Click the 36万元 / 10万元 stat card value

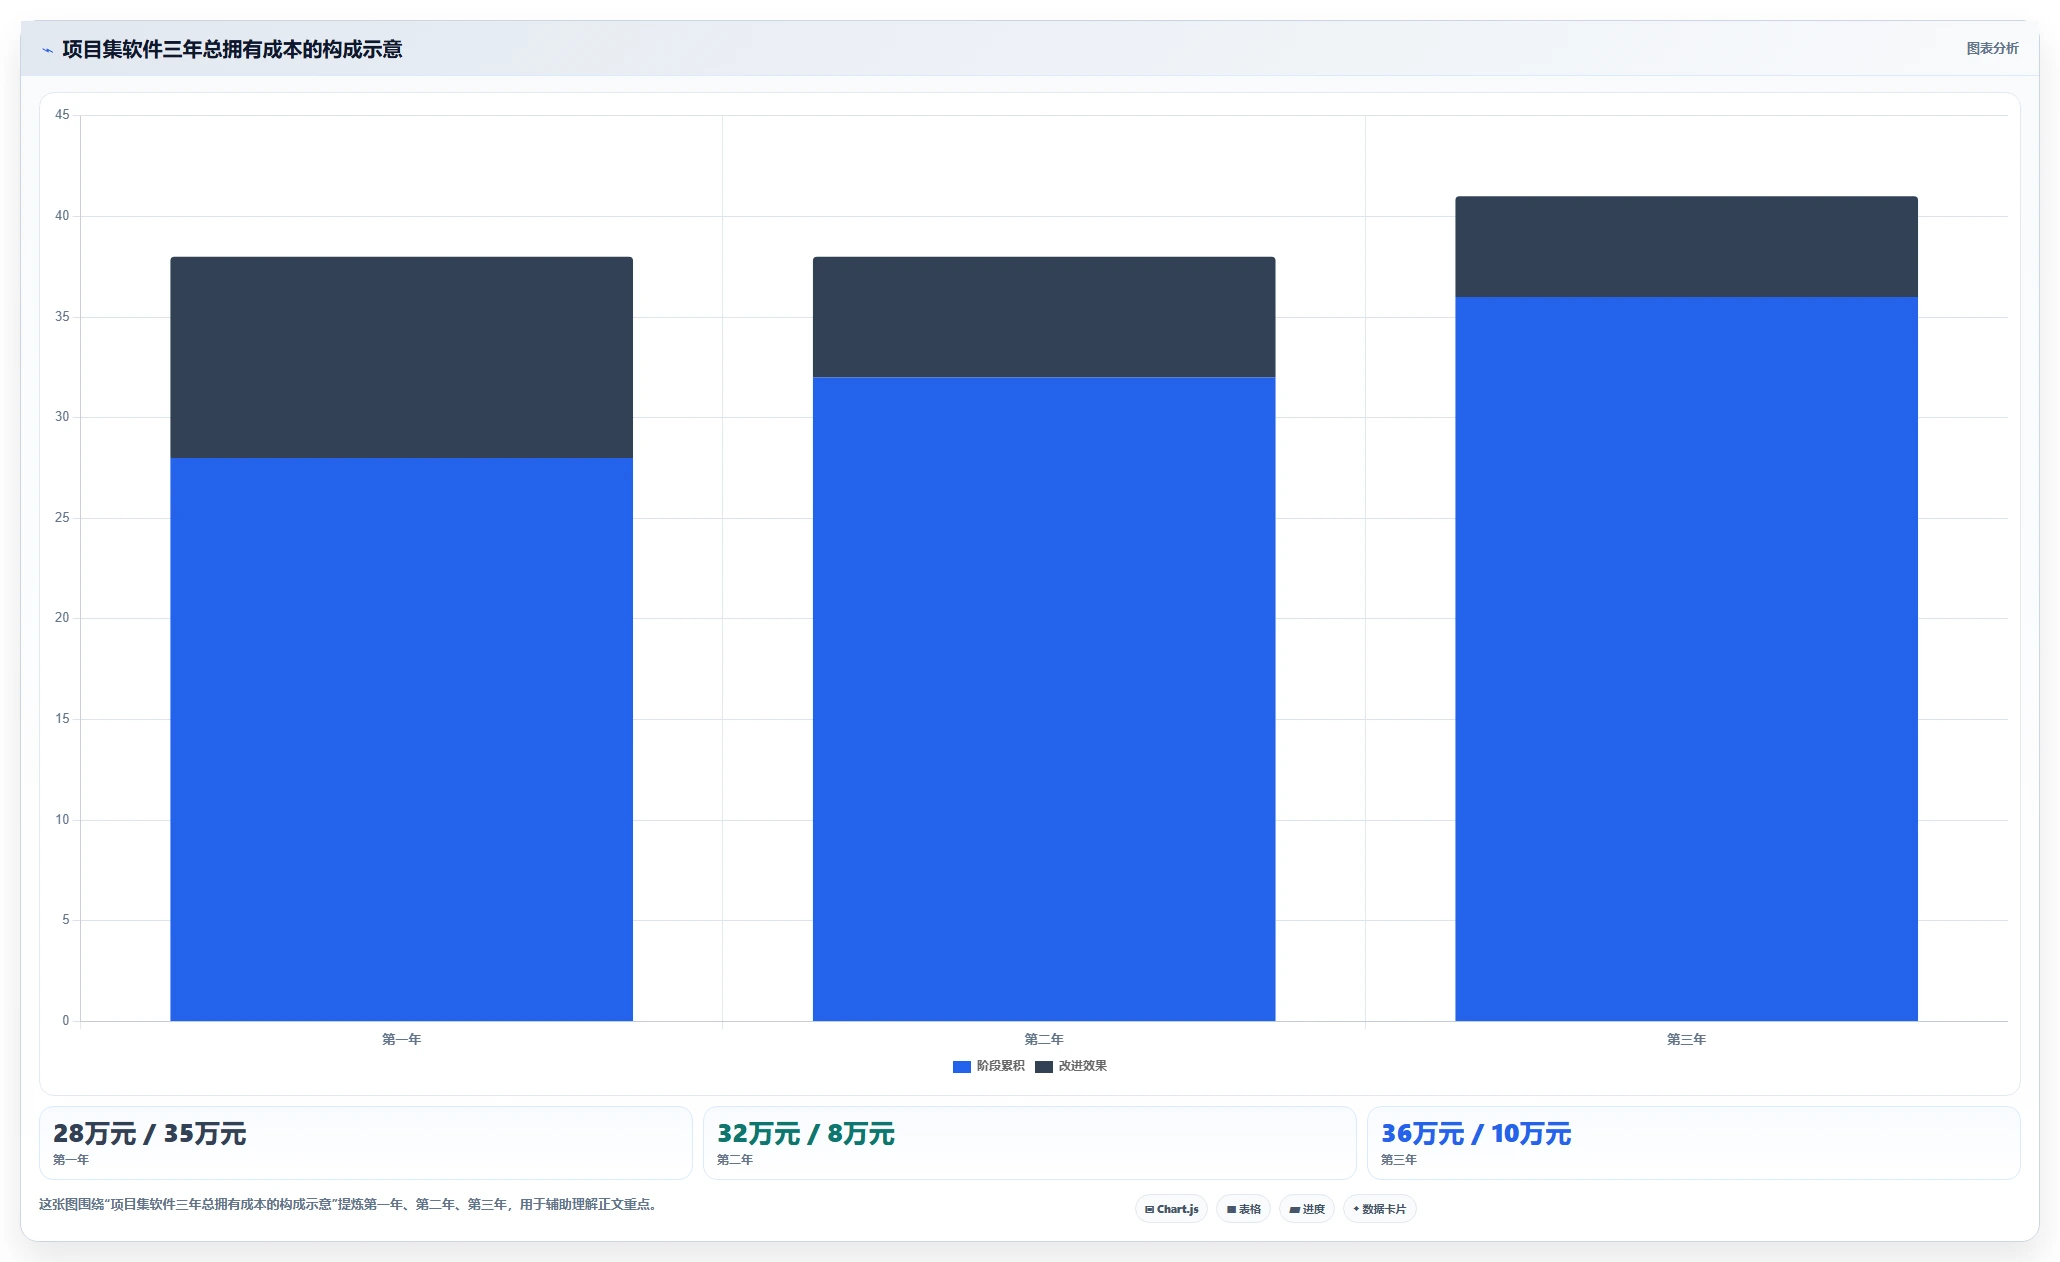pyautogui.click(x=1476, y=1134)
